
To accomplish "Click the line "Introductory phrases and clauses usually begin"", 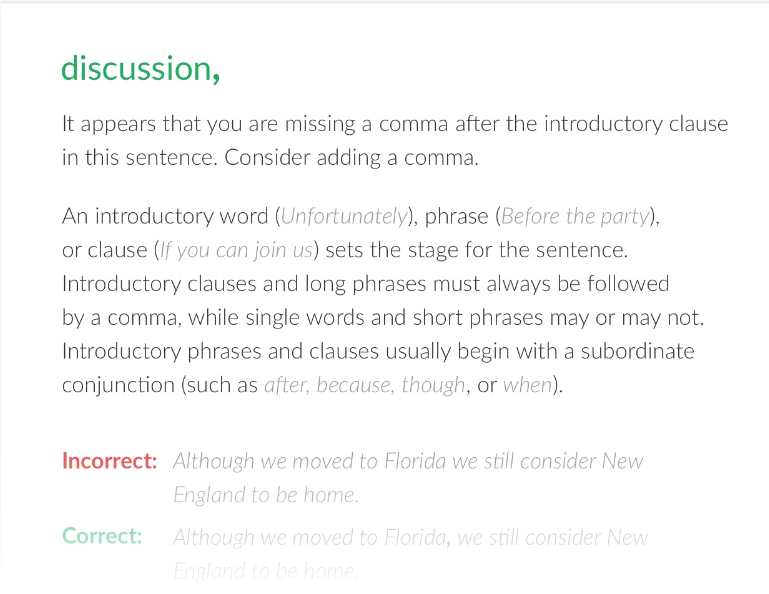I will tap(378, 352).
